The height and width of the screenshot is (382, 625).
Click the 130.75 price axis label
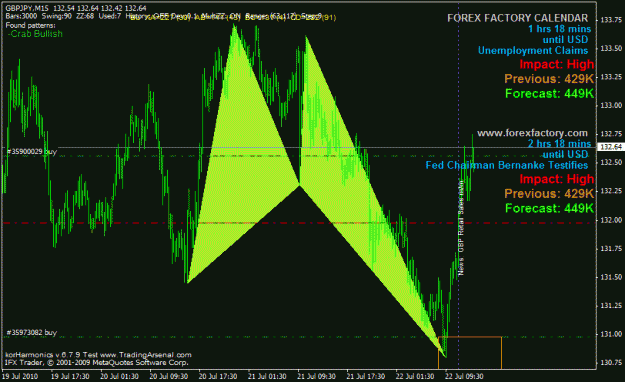click(611, 363)
